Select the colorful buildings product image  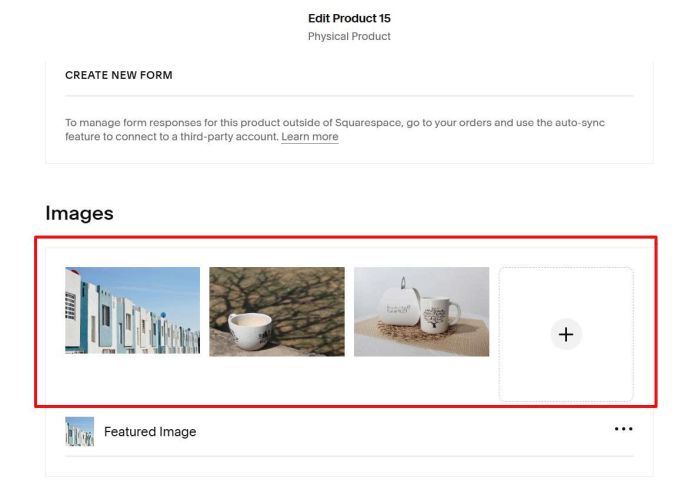[x=132, y=311]
